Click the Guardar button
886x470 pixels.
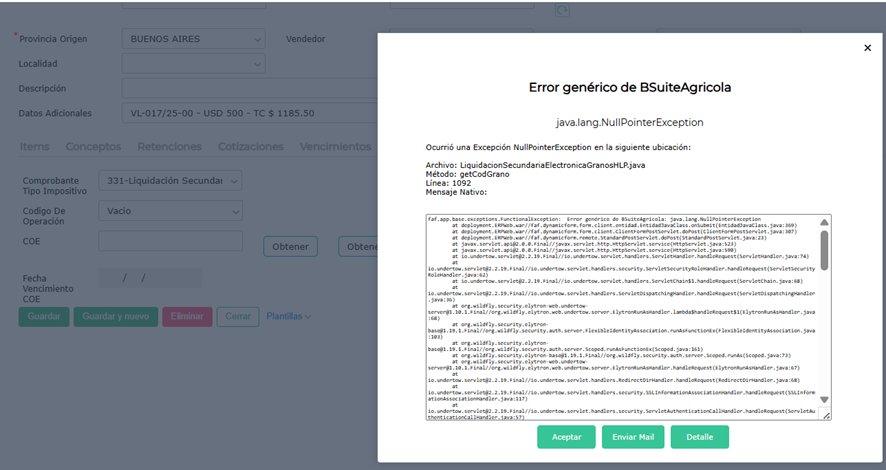44,316
